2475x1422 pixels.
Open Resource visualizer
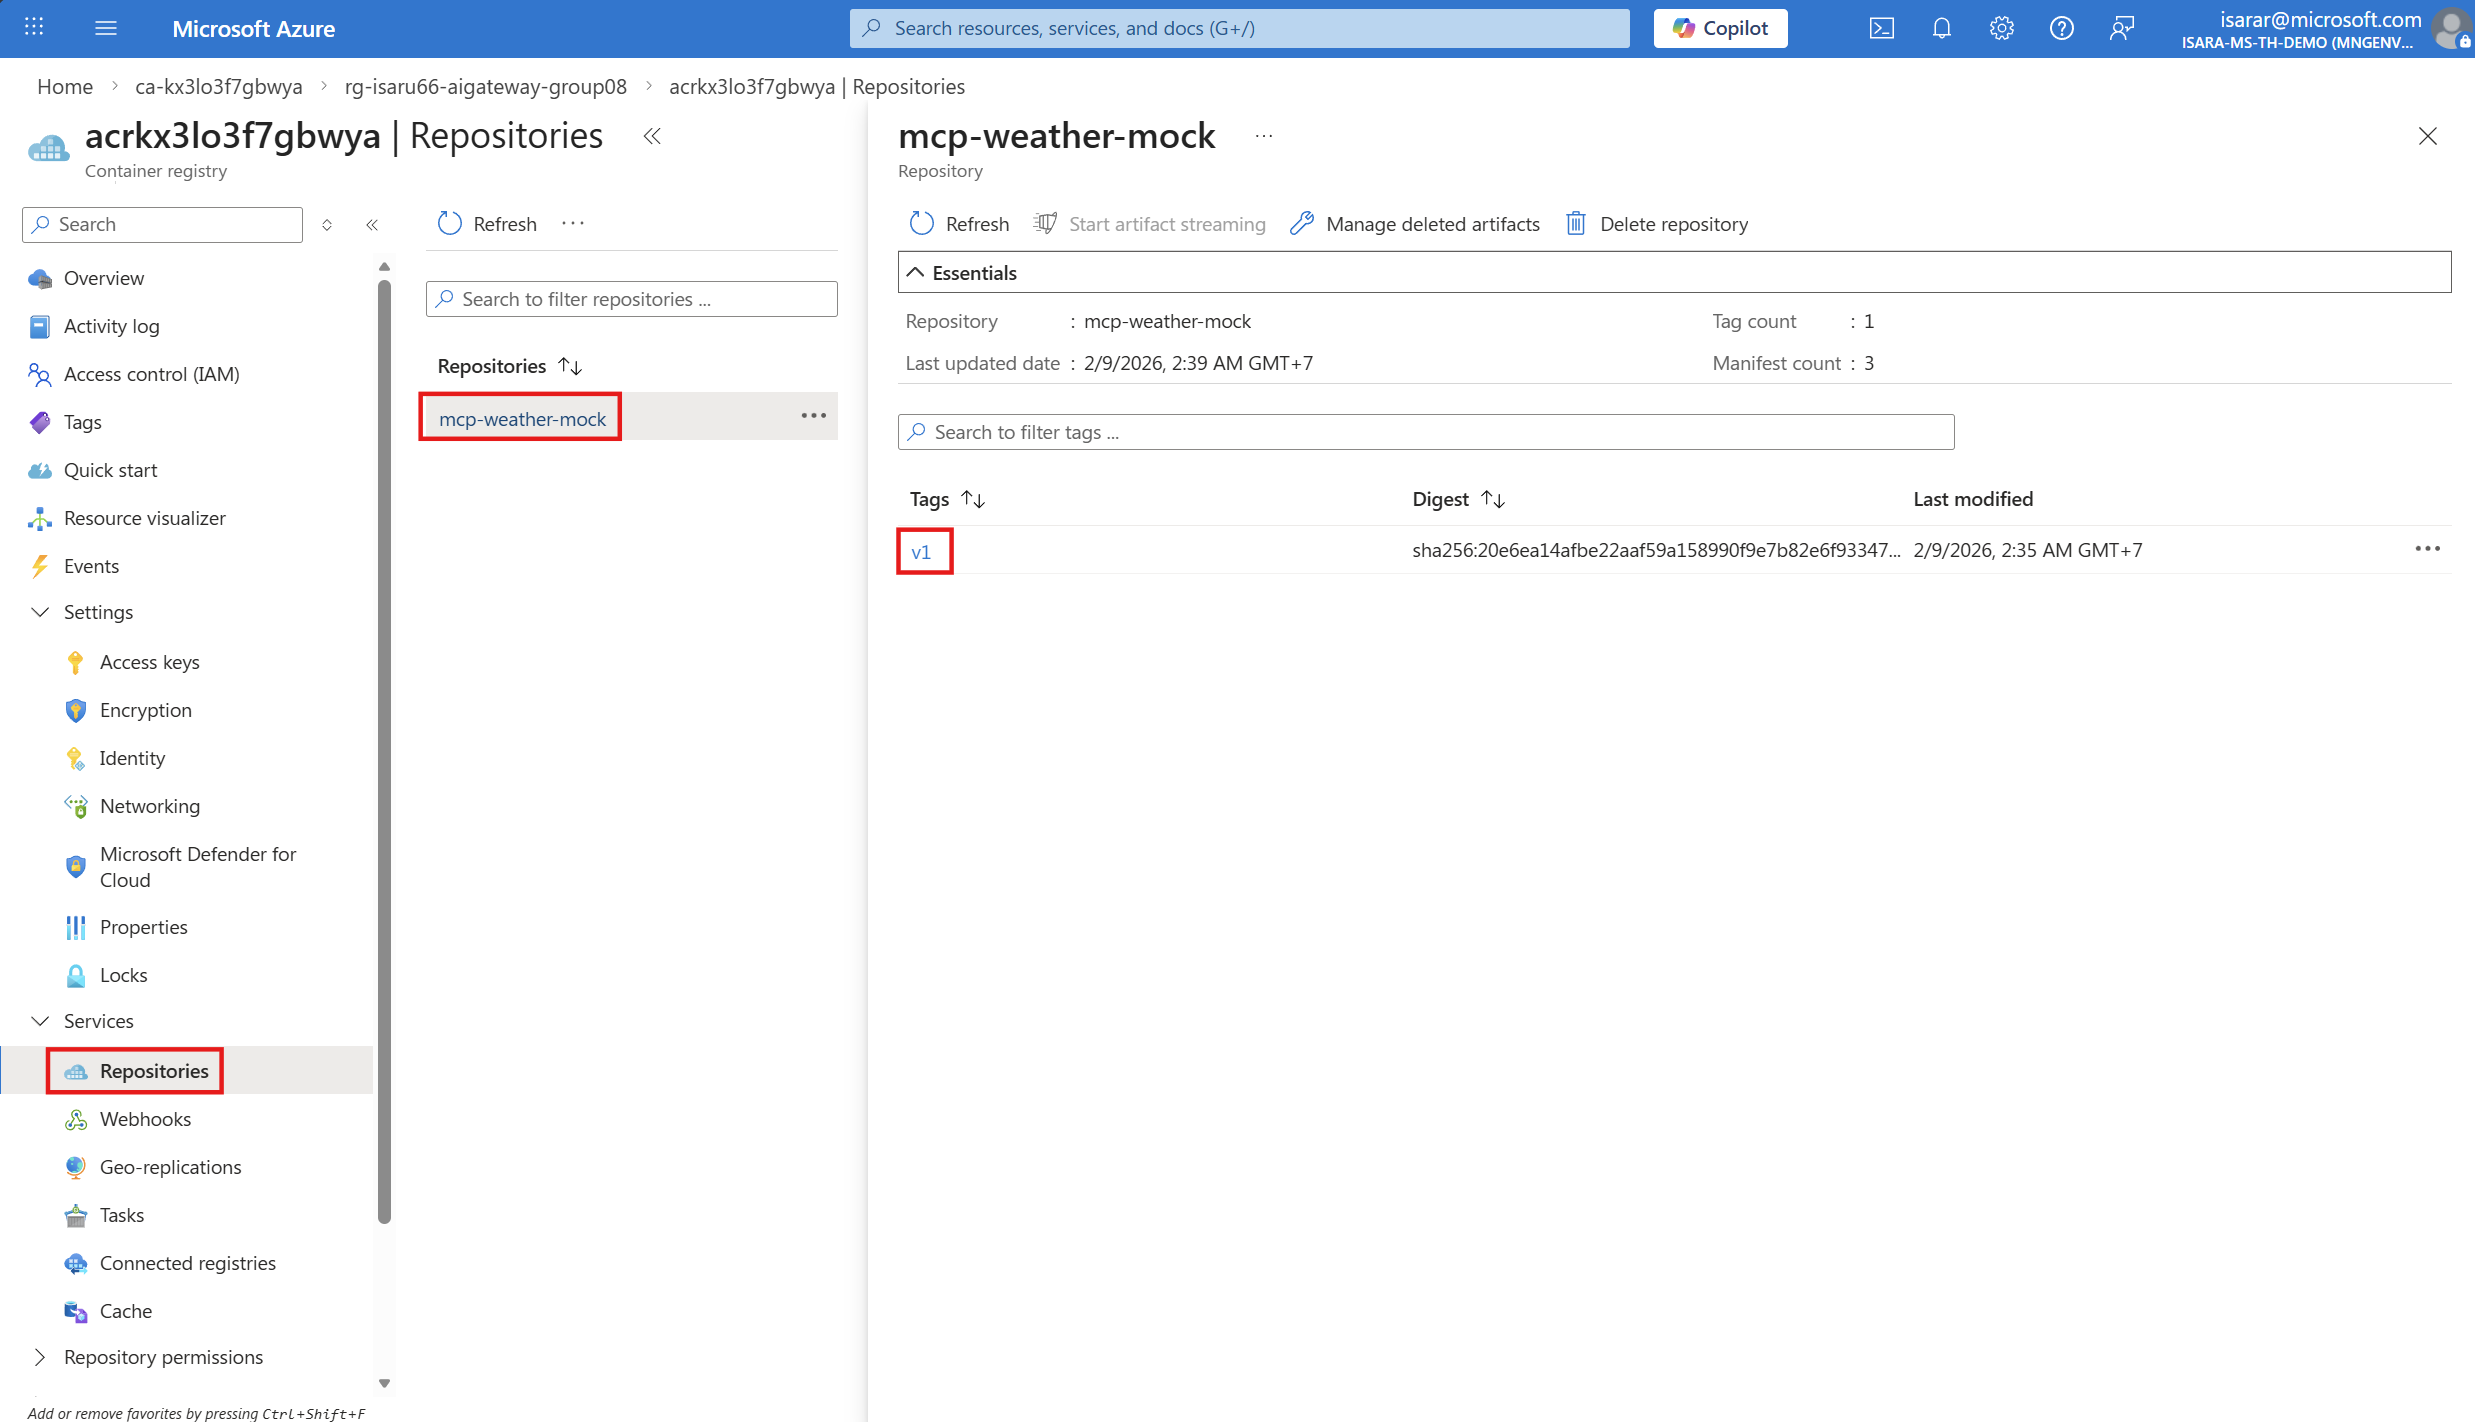pyautogui.click(x=144, y=518)
